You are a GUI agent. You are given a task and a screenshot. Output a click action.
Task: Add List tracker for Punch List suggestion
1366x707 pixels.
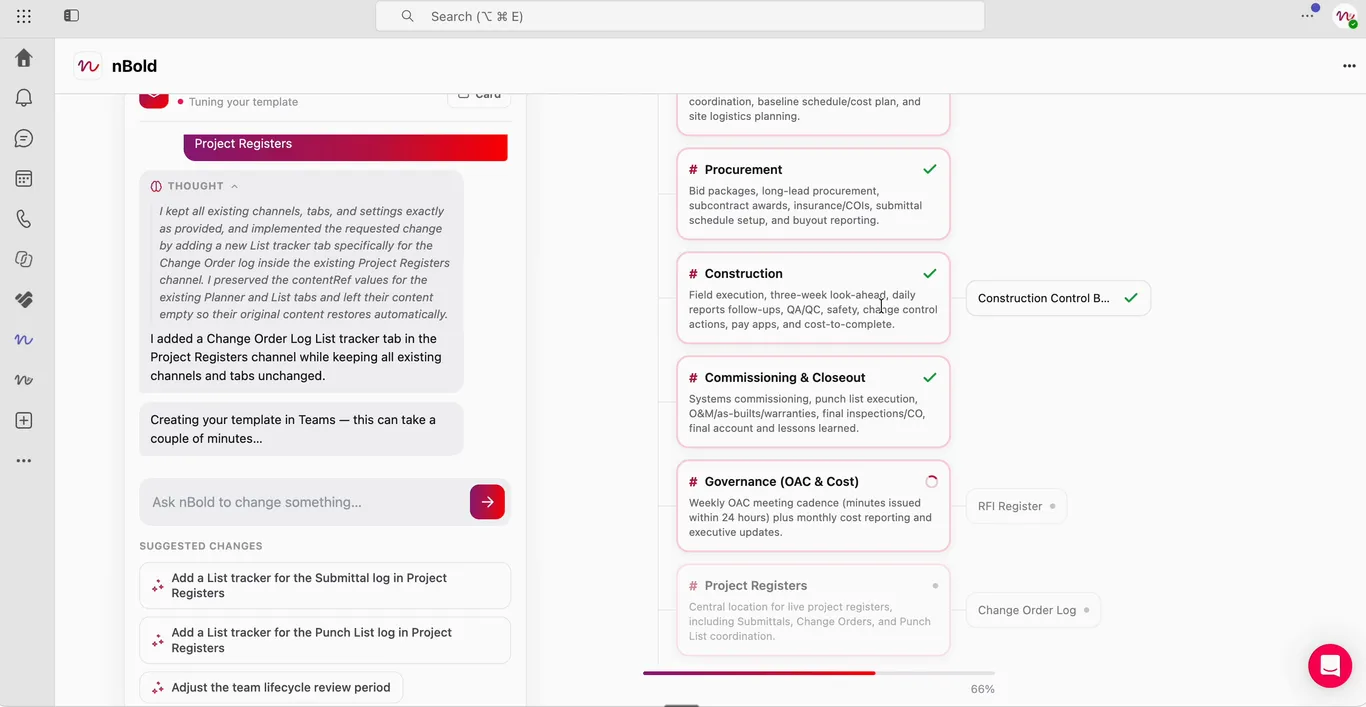tap(325, 640)
